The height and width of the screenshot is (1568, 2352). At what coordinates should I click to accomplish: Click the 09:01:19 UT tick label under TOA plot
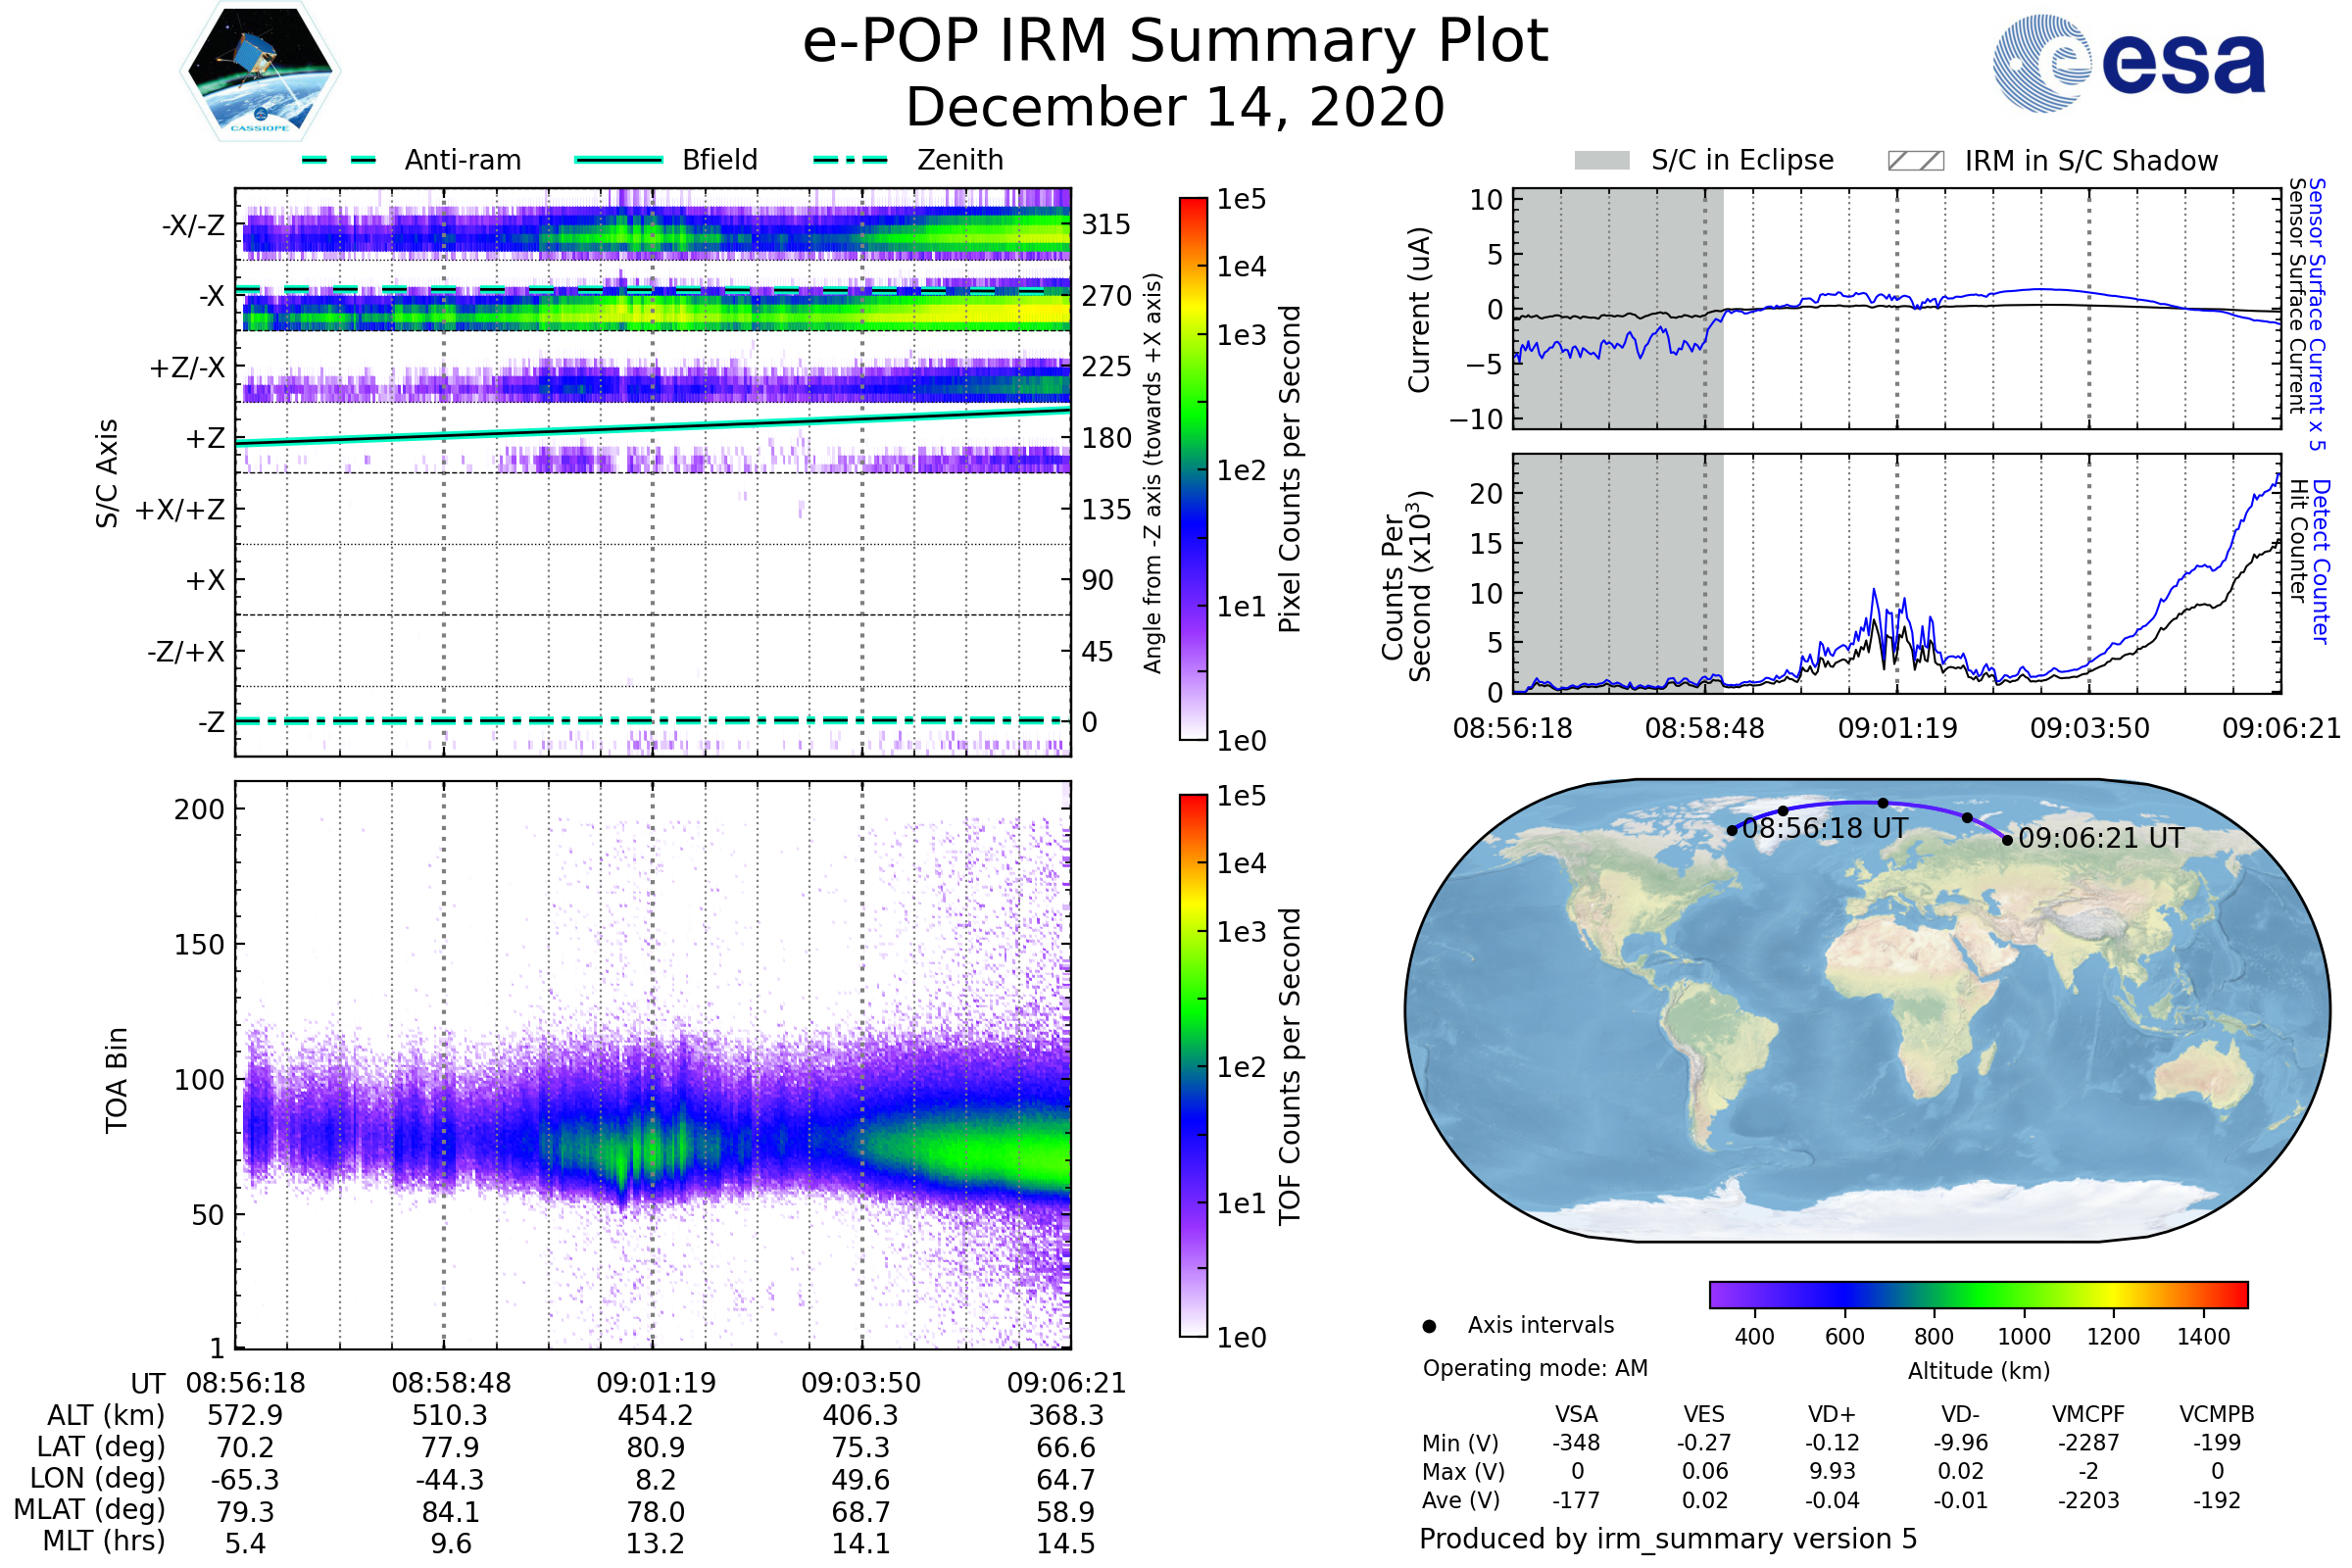tap(656, 1383)
